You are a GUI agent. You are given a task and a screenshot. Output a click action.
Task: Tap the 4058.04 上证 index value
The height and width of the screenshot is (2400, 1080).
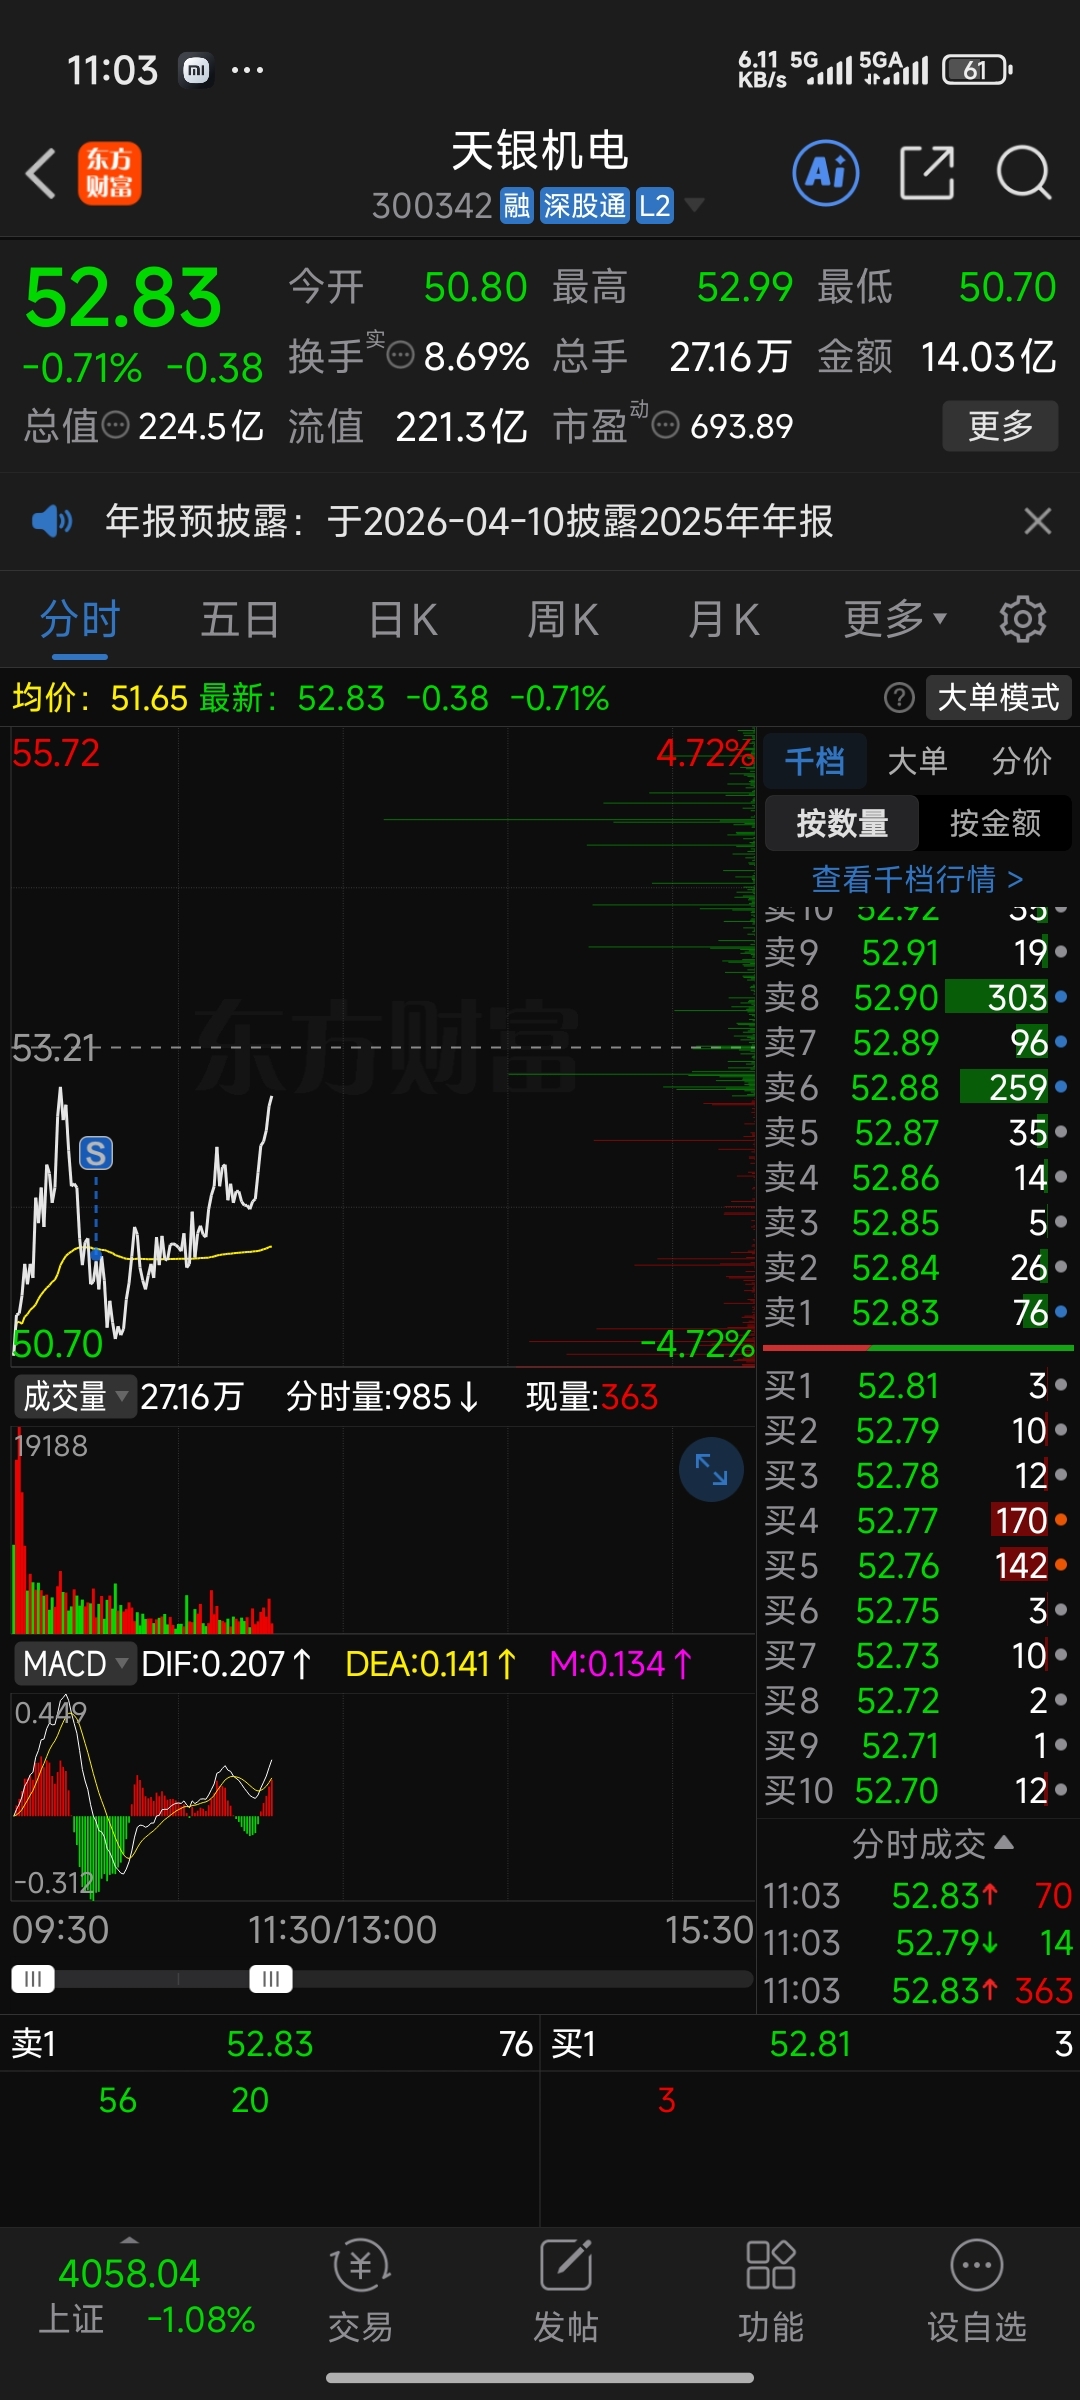tap(129, 2273)
